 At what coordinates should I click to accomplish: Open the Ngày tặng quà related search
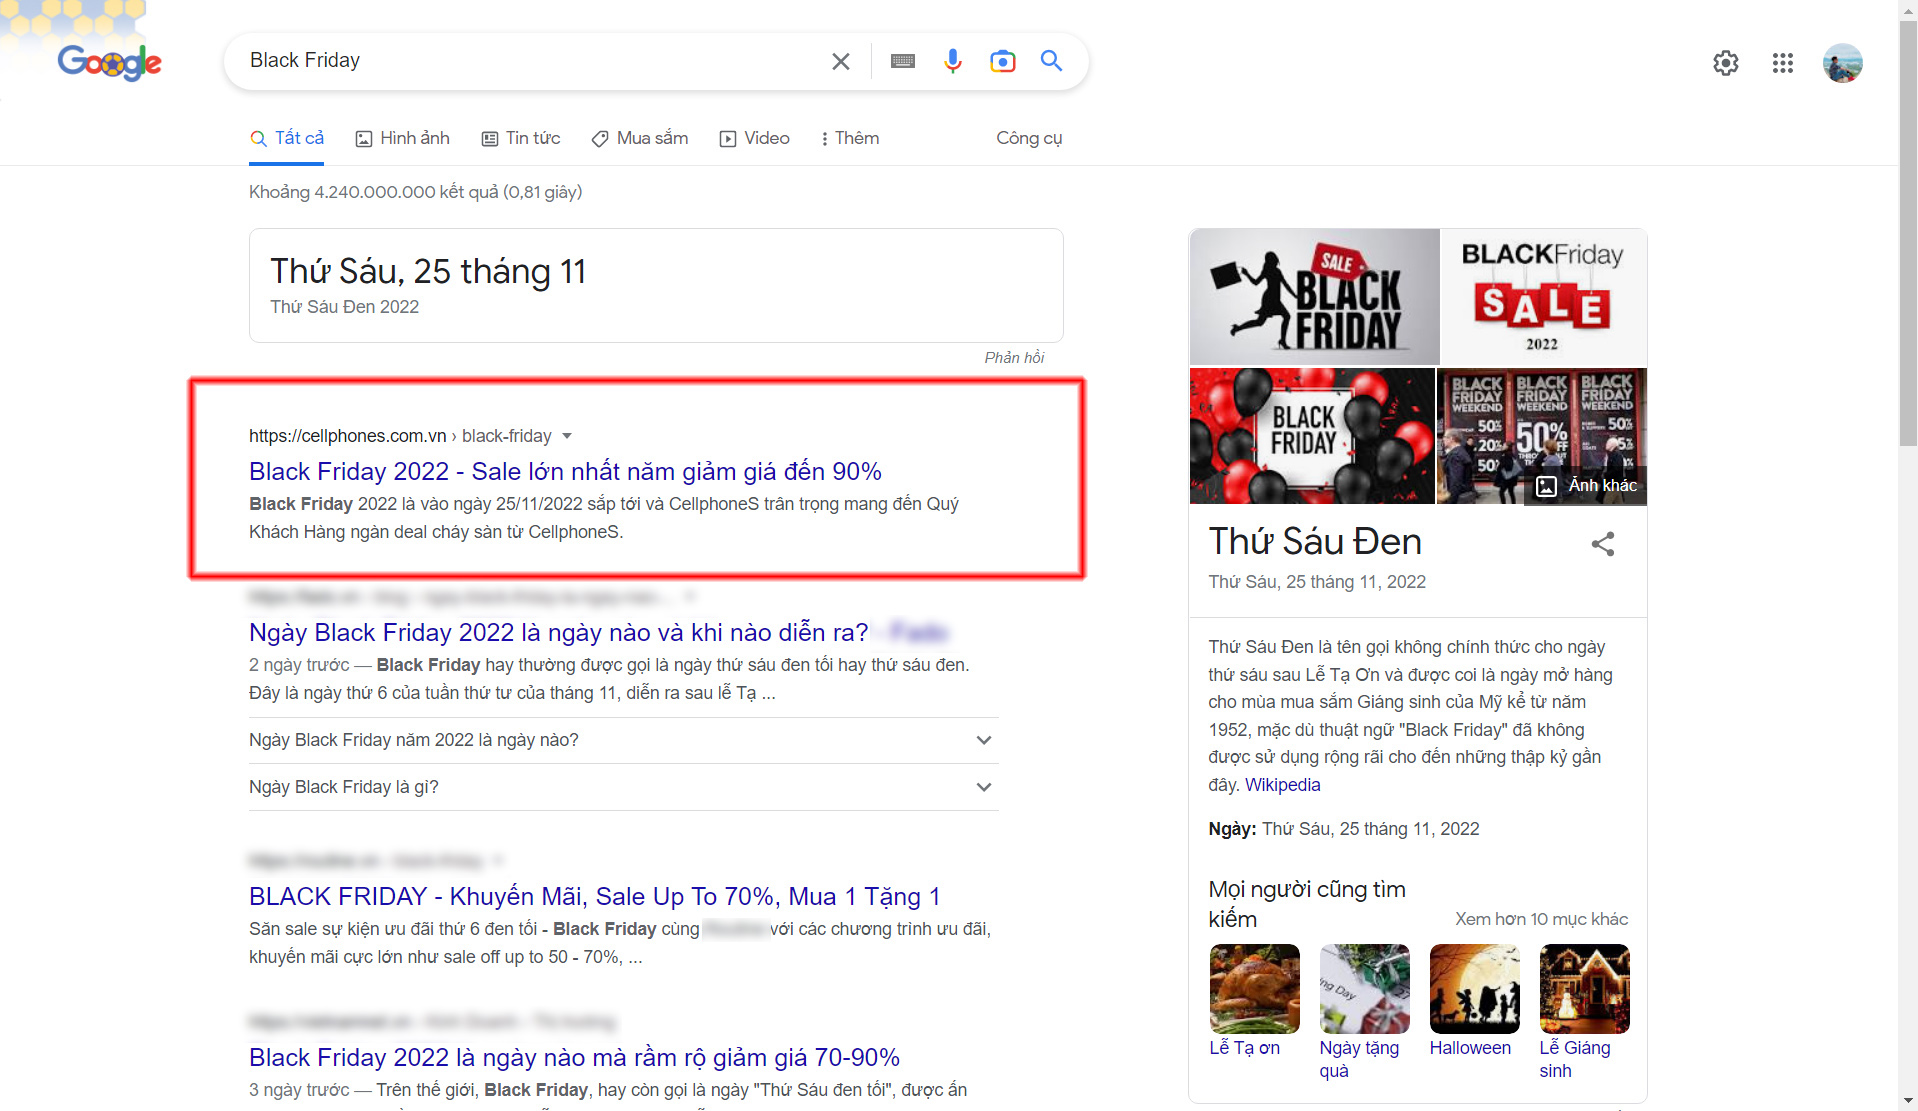tap(1364, 1012)
